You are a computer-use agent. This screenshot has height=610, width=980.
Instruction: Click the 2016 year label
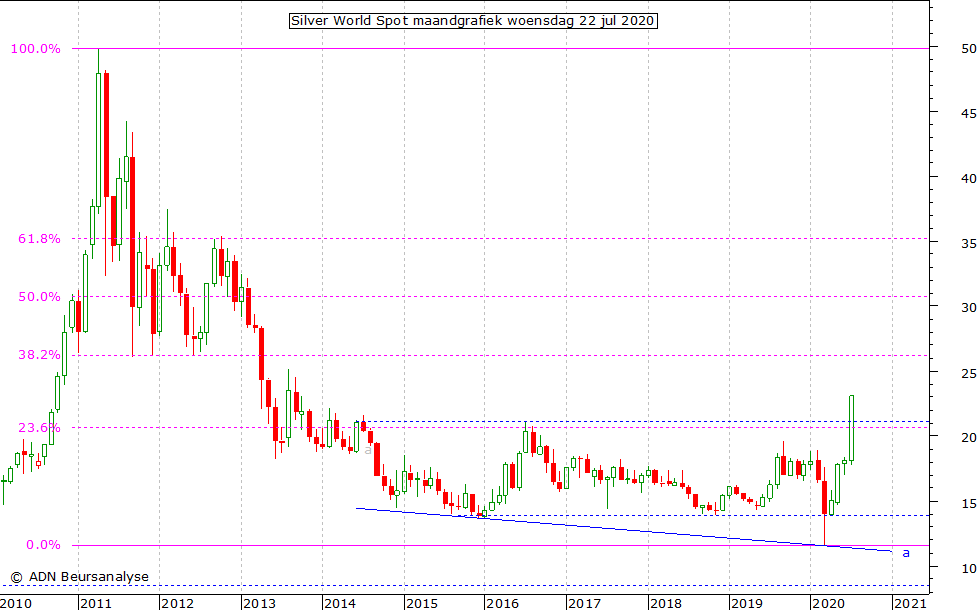tap(502, 603)
